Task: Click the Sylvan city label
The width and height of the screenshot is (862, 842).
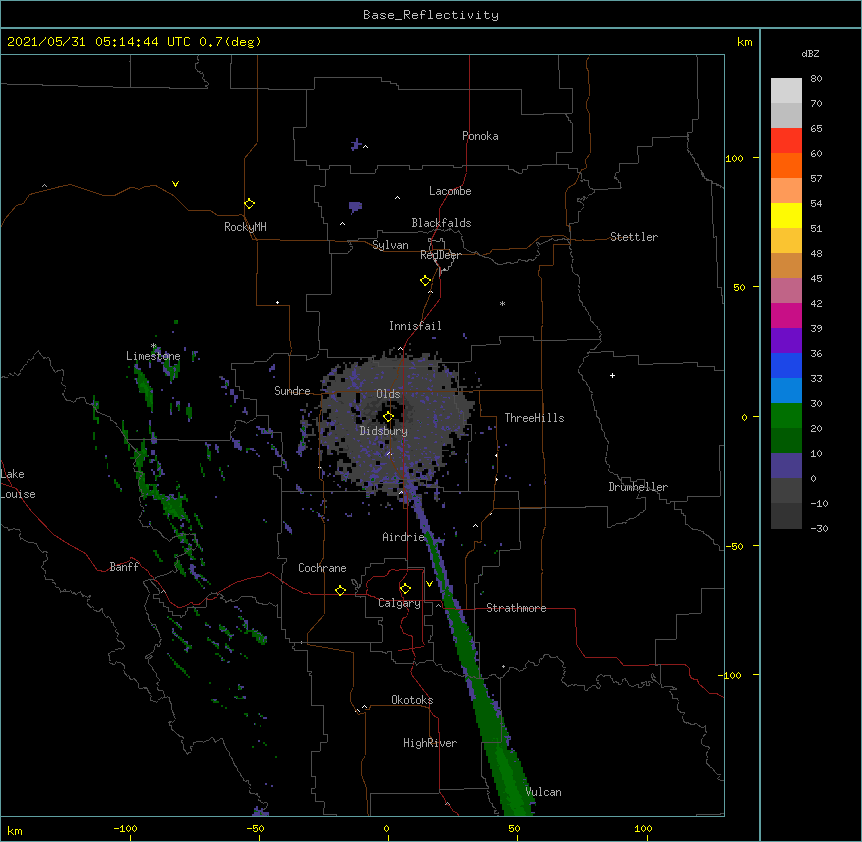Action: (390, 245)
